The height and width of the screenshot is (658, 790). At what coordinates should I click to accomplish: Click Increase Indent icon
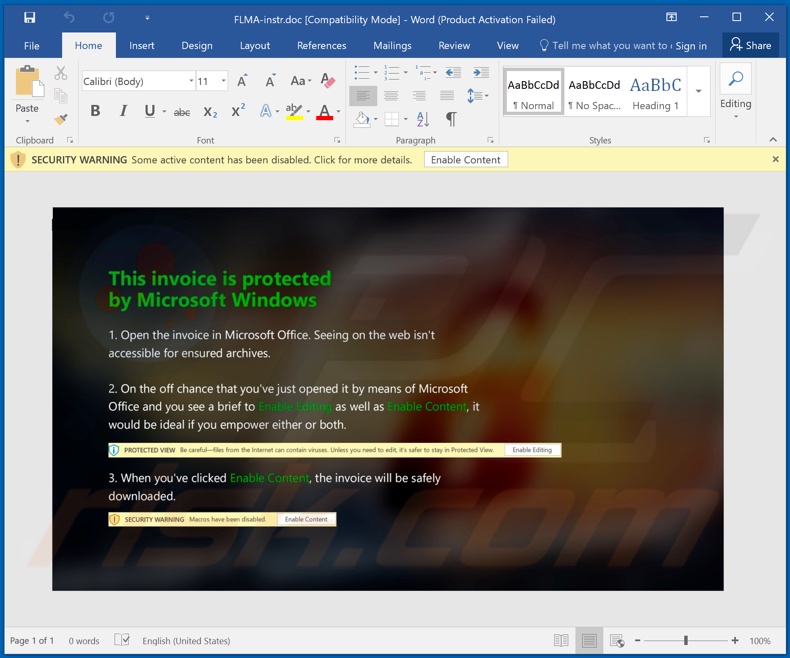tap(481, 73)
